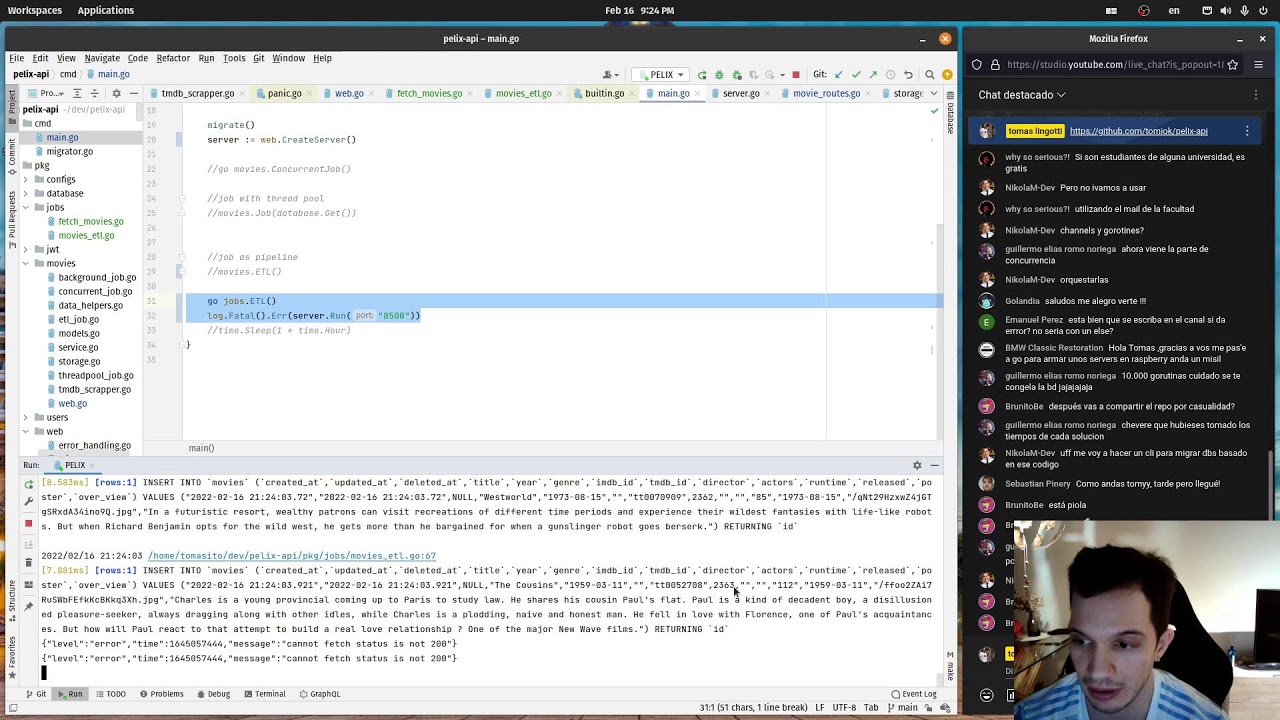Stop the process in Run panel
This screenshot has height=720, width=1280.
tap(29, 523)
